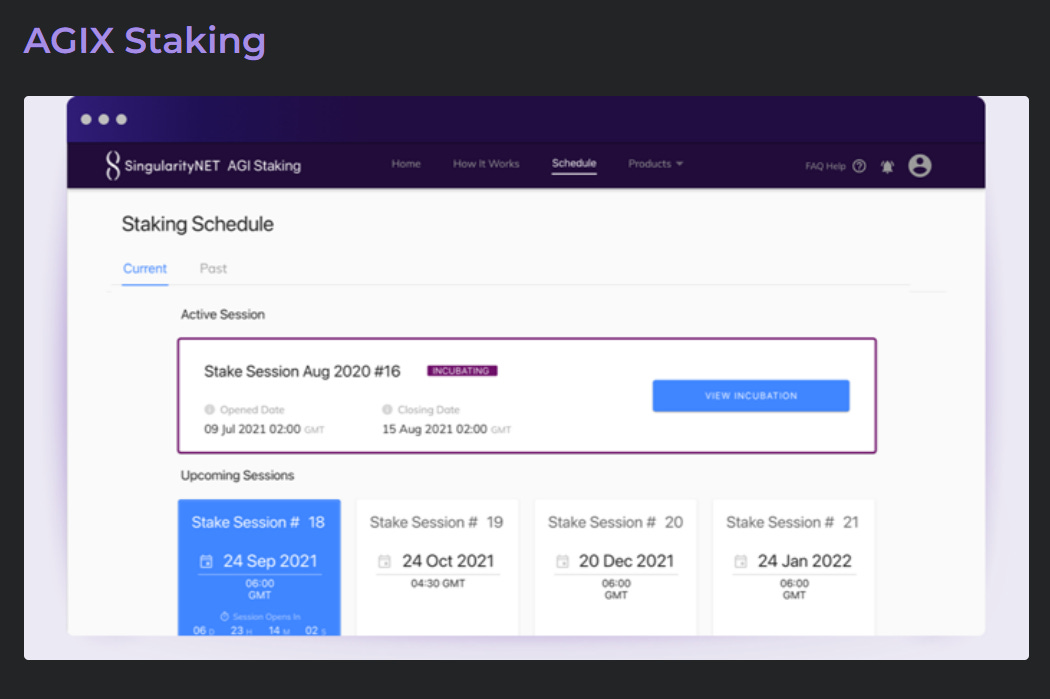Select the Schedule menu item
The image size is (1050, 699).
(574, 163)
